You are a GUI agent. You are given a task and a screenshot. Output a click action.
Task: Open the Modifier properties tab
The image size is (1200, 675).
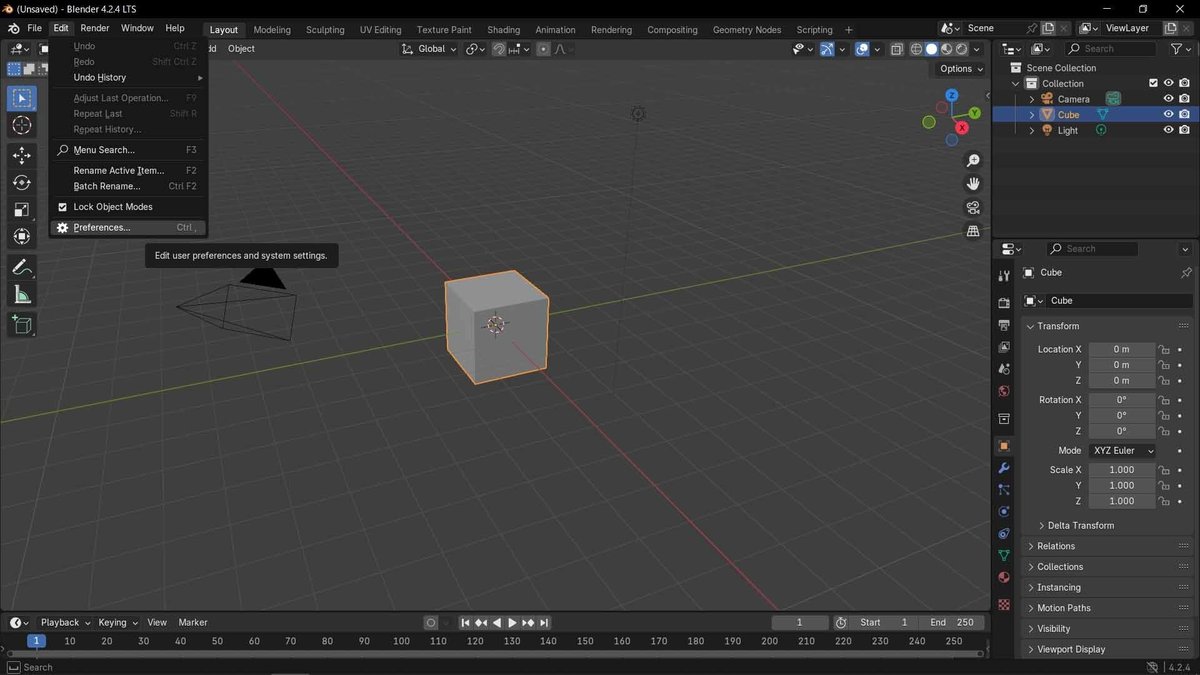pos(1003,467)
